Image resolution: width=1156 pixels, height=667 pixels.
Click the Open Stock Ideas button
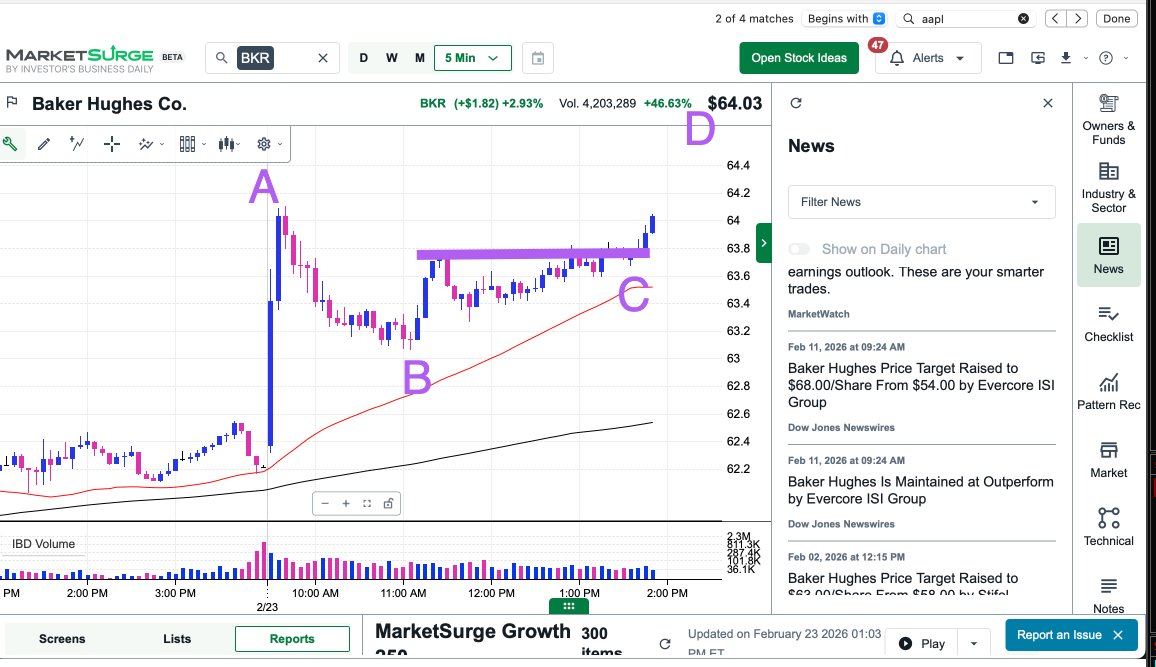[x=798, y=57]
